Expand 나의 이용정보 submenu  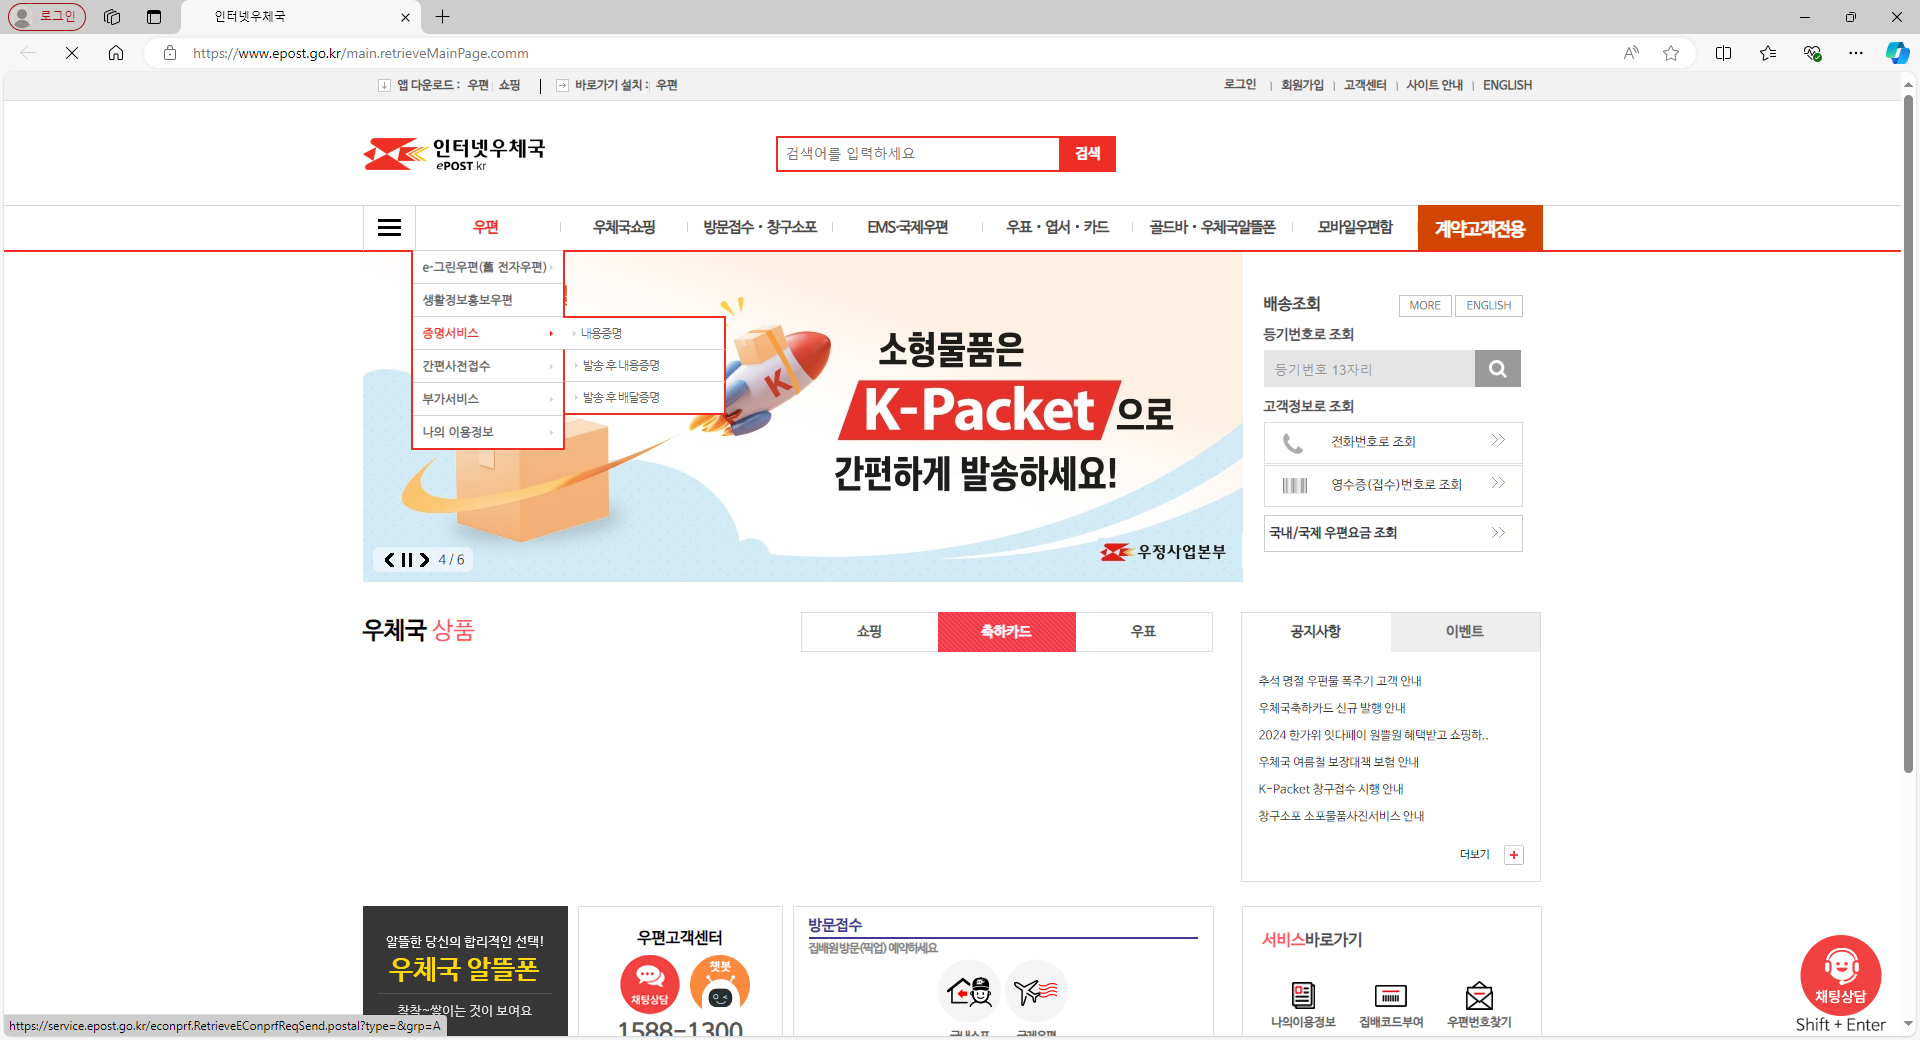pos(488,432)
